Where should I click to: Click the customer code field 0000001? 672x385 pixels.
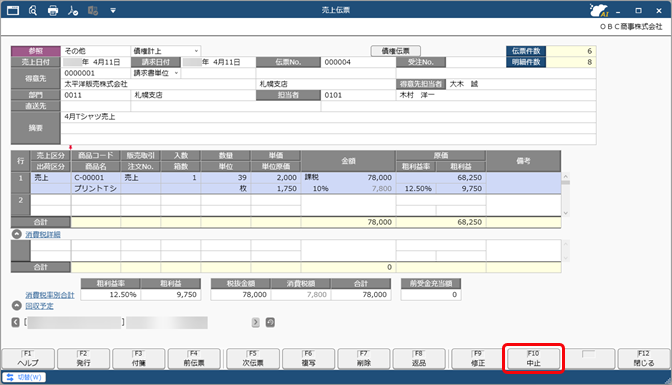[x=96, y=73]
